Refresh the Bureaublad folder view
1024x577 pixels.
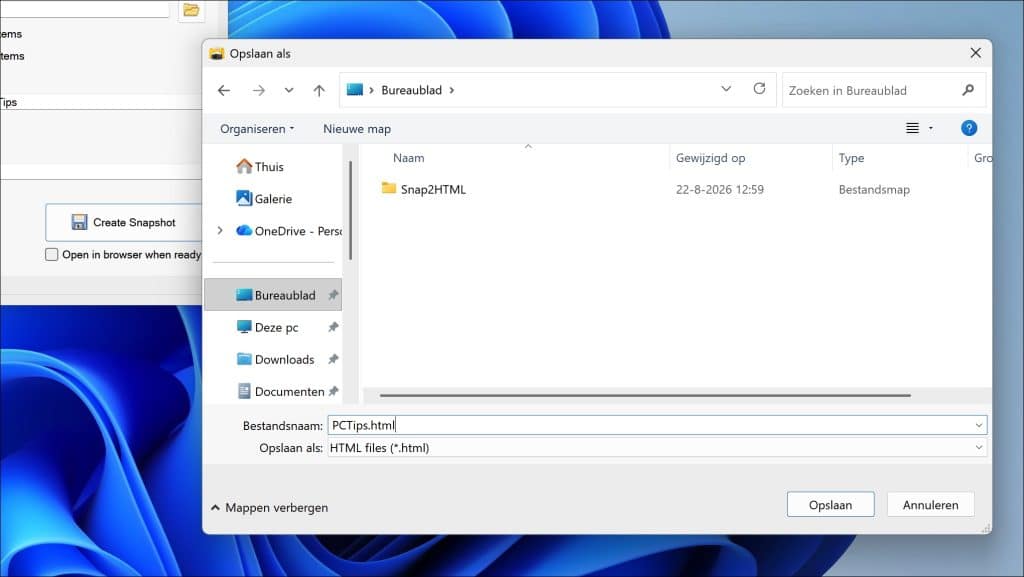pyautogui.click(x=759, y=88)
